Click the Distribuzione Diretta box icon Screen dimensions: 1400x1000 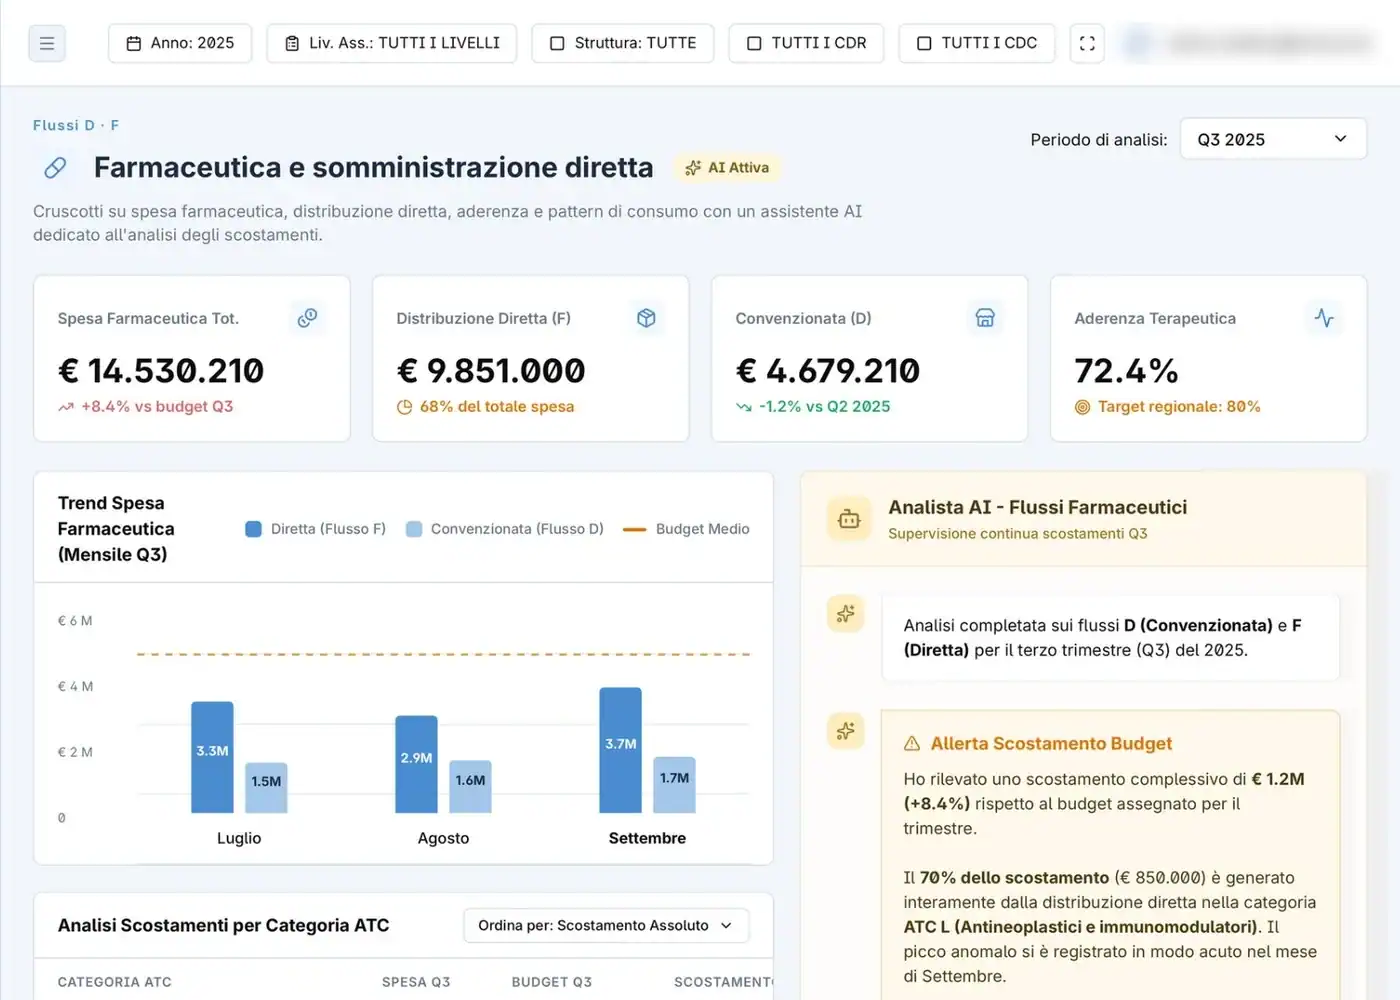coord(647,318)
